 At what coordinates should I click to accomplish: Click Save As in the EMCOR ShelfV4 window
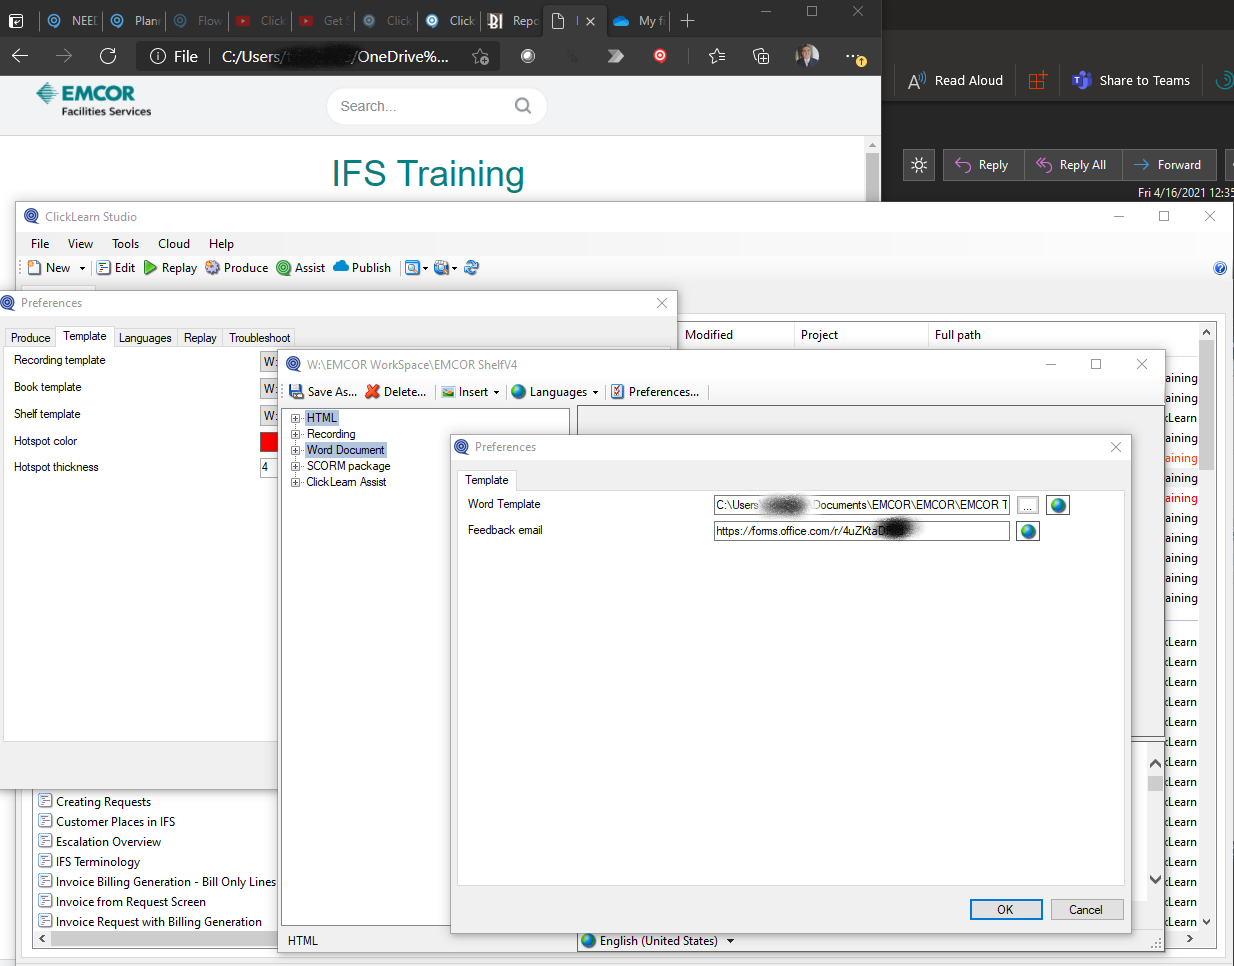point(323,392)
